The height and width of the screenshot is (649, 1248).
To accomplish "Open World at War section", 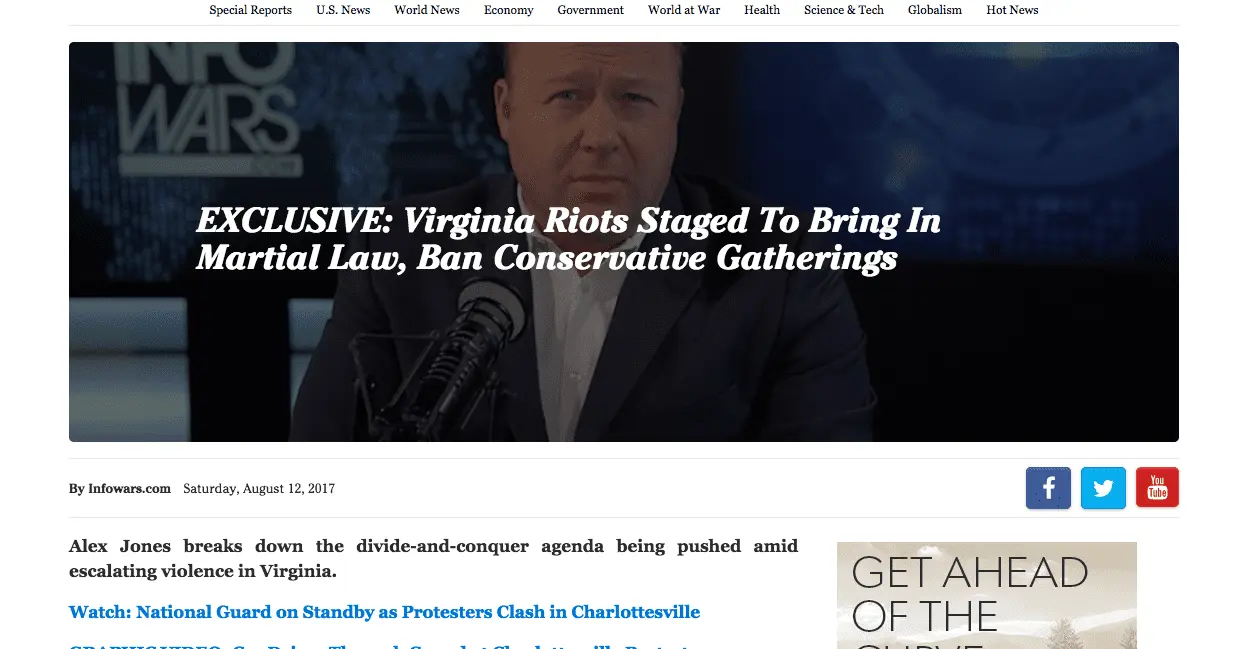I will pos(684,10).
